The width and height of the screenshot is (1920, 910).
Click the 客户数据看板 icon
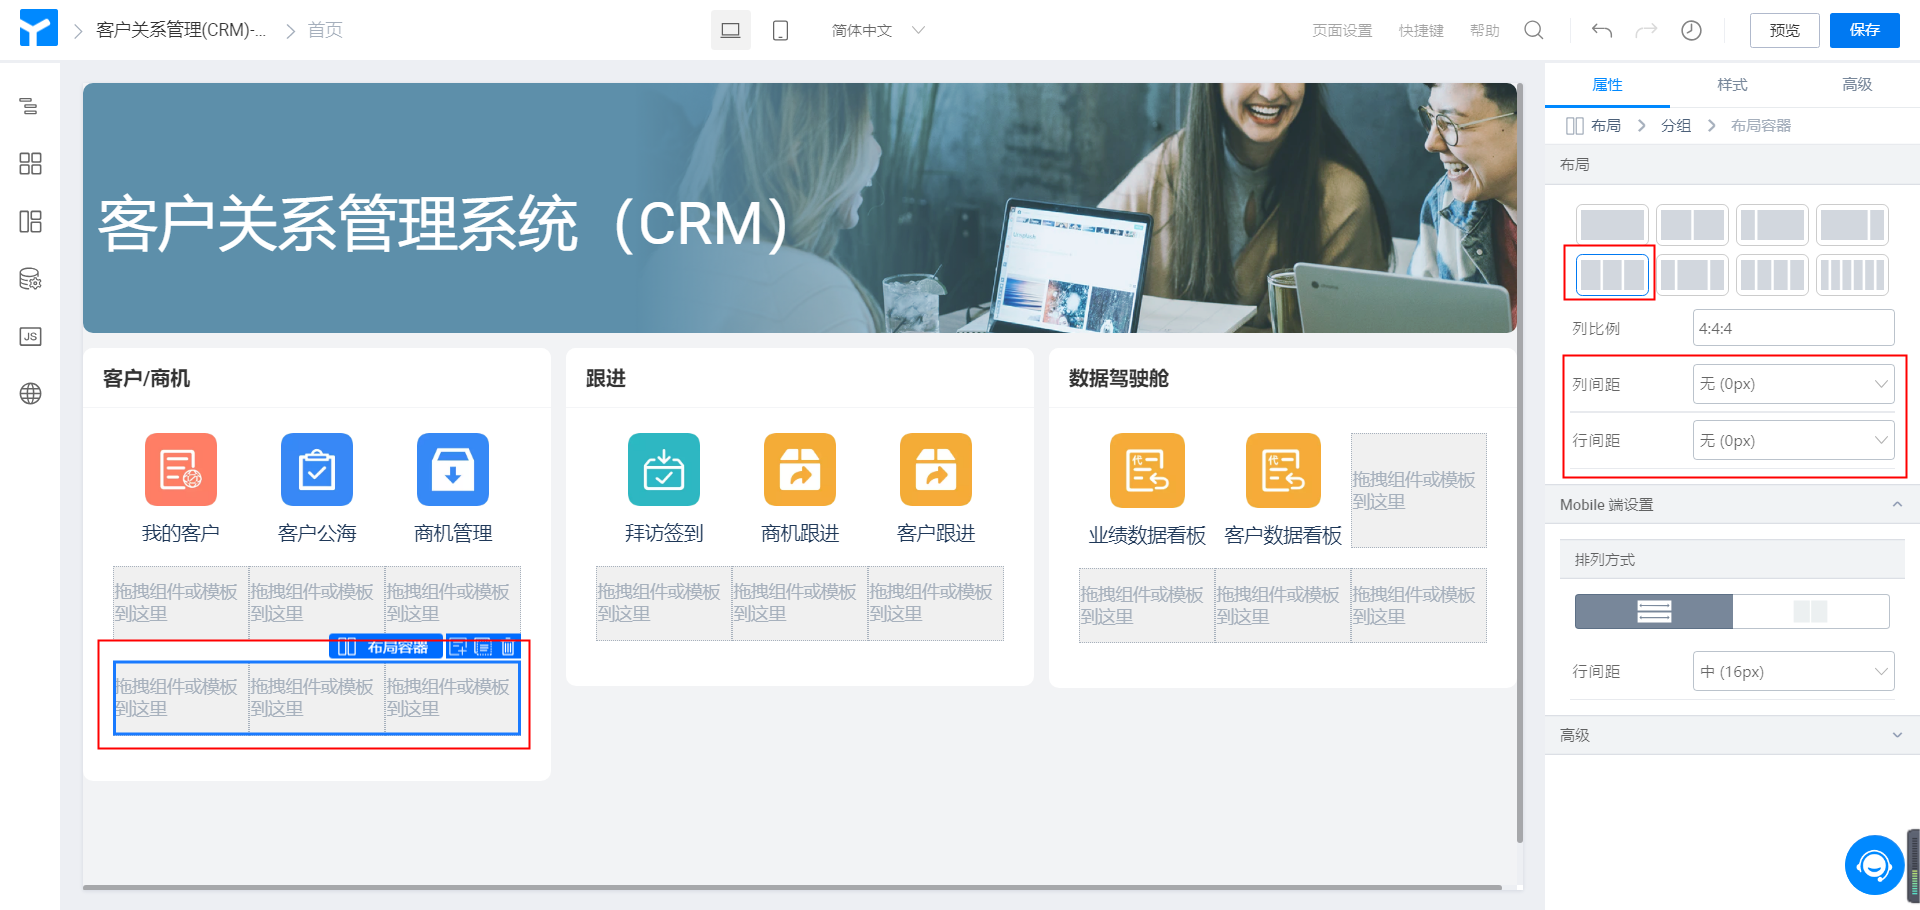(x=1283, y=470)
